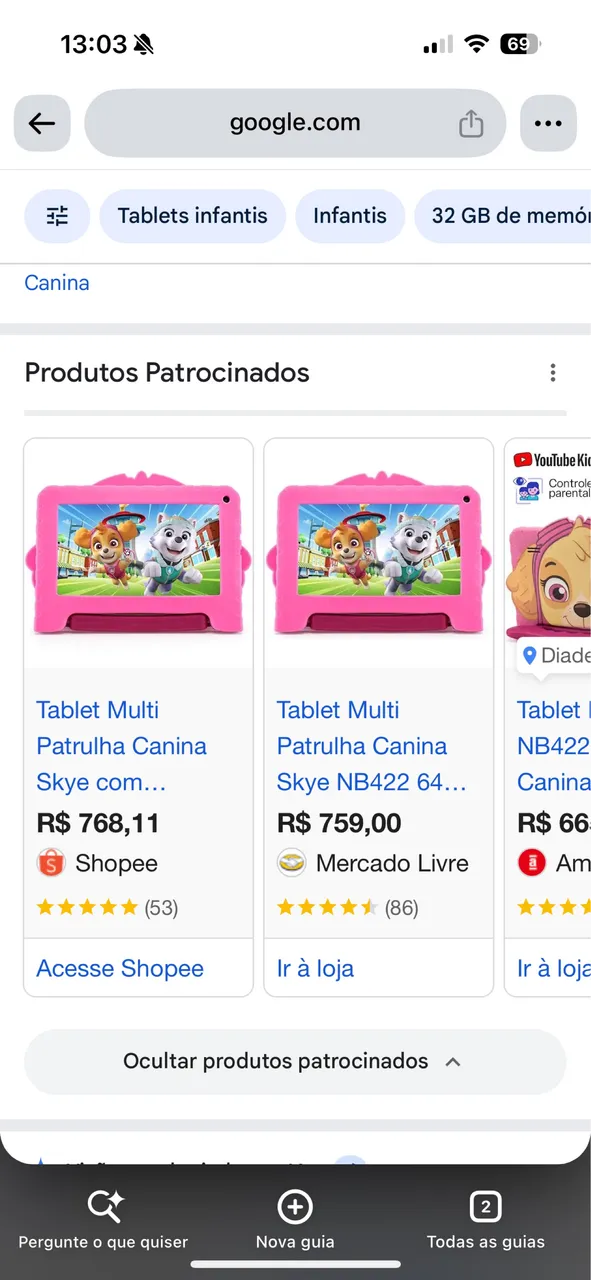Open the three-dot browser menu
The image size is (591, 1280).
pyautogui.click(x=548, y=123)
